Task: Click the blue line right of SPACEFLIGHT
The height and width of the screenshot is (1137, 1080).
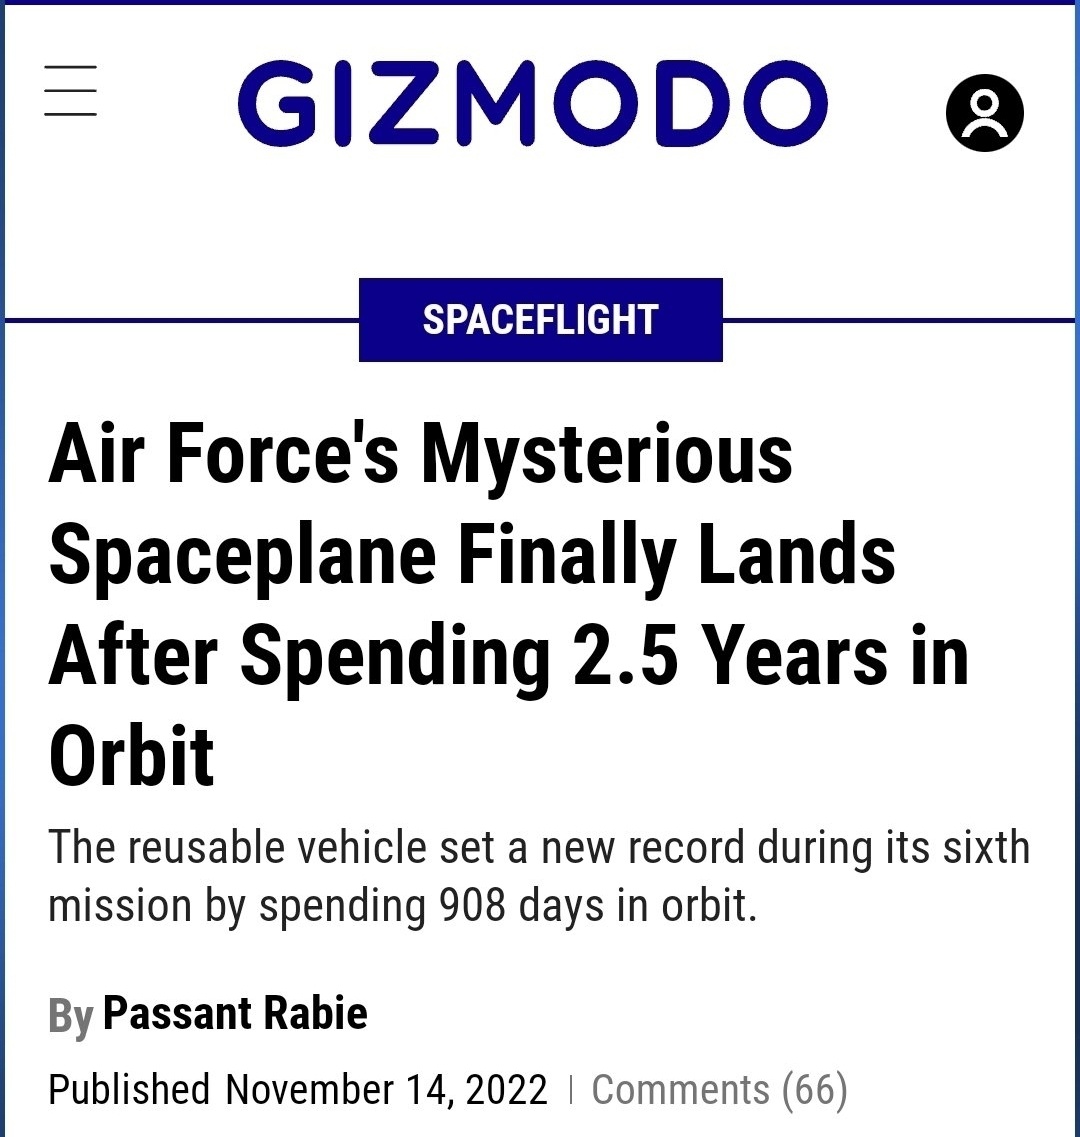Action: click(x=899, y=319)
